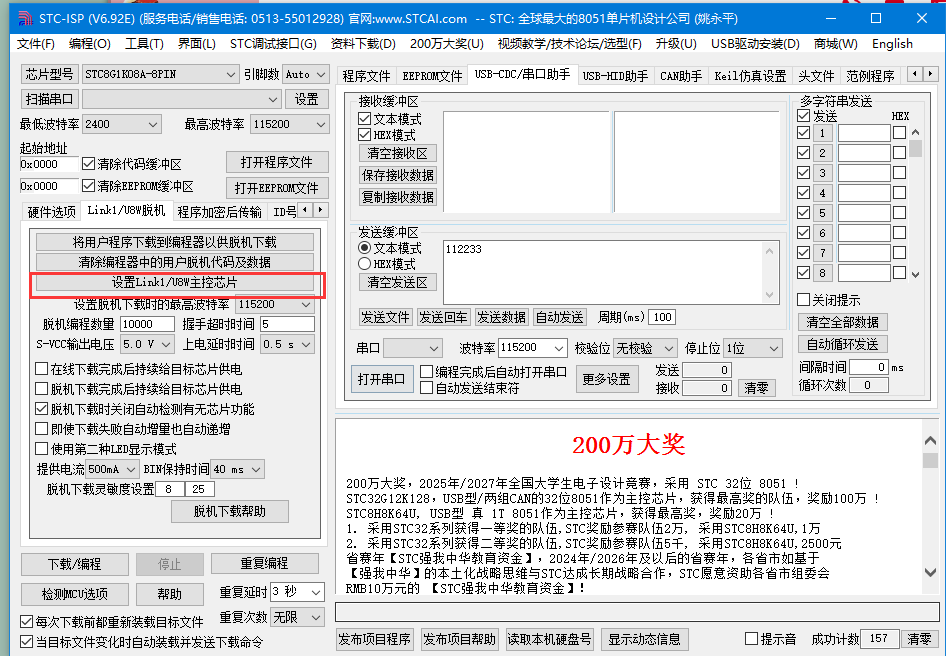Image resolution: width=946 pixels, height=656 pixels.
Task: Click down arrow of multi-string send list scrollbar
Action: [x=915, y=275]
